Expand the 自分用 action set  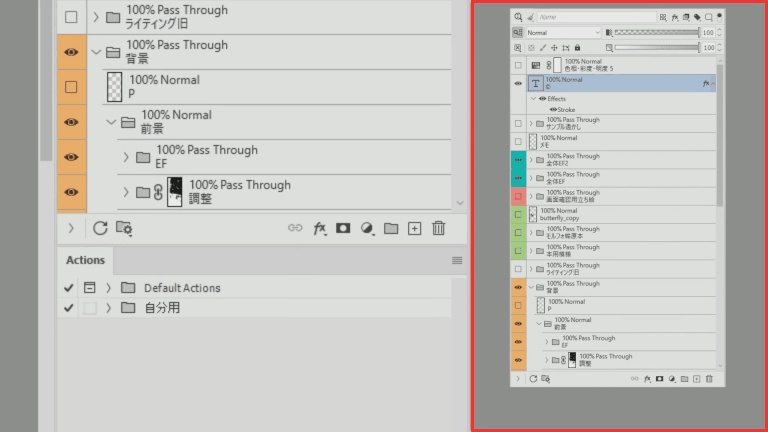coord(109,308)
